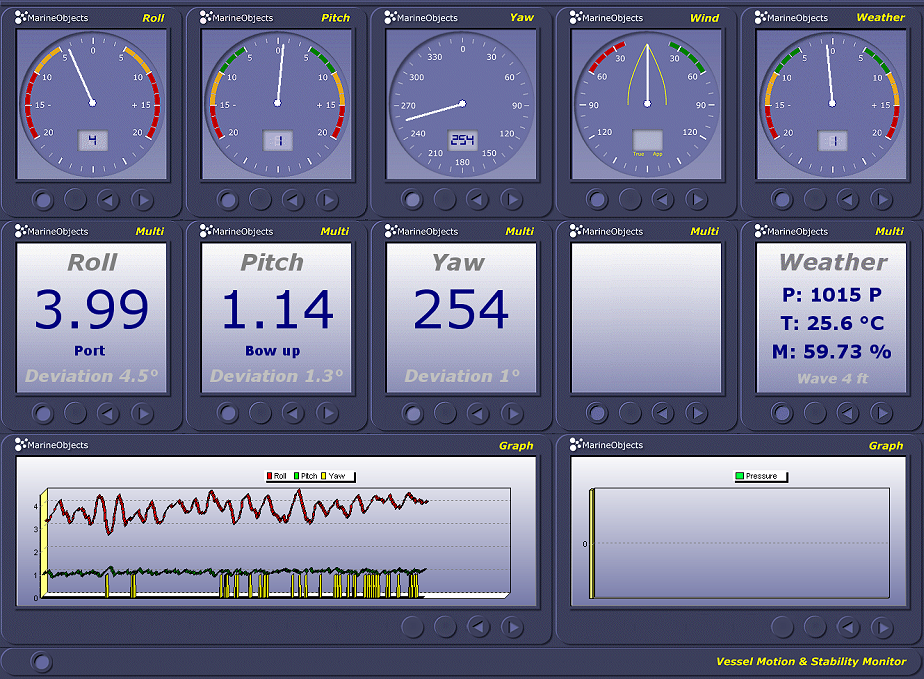Toggle the lit round button under the Roll 3.99 readout
This screenshot has height=679, width=924.
point(43,414)
